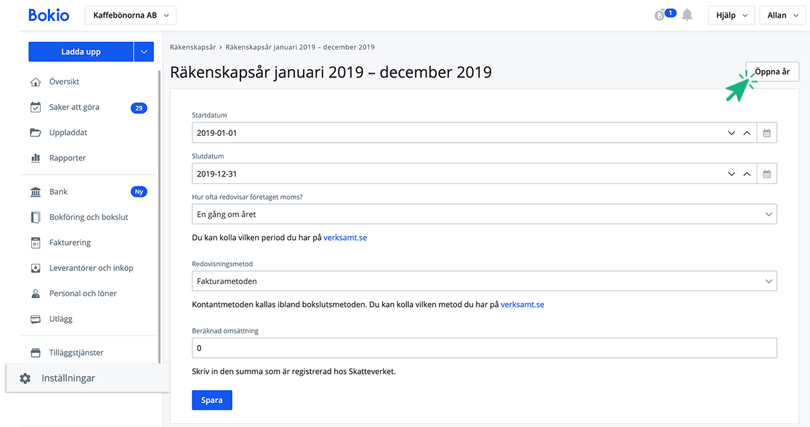Open the Redovisningsmetod dropdown
Screen dimensions: 810x427
point(484,283)
